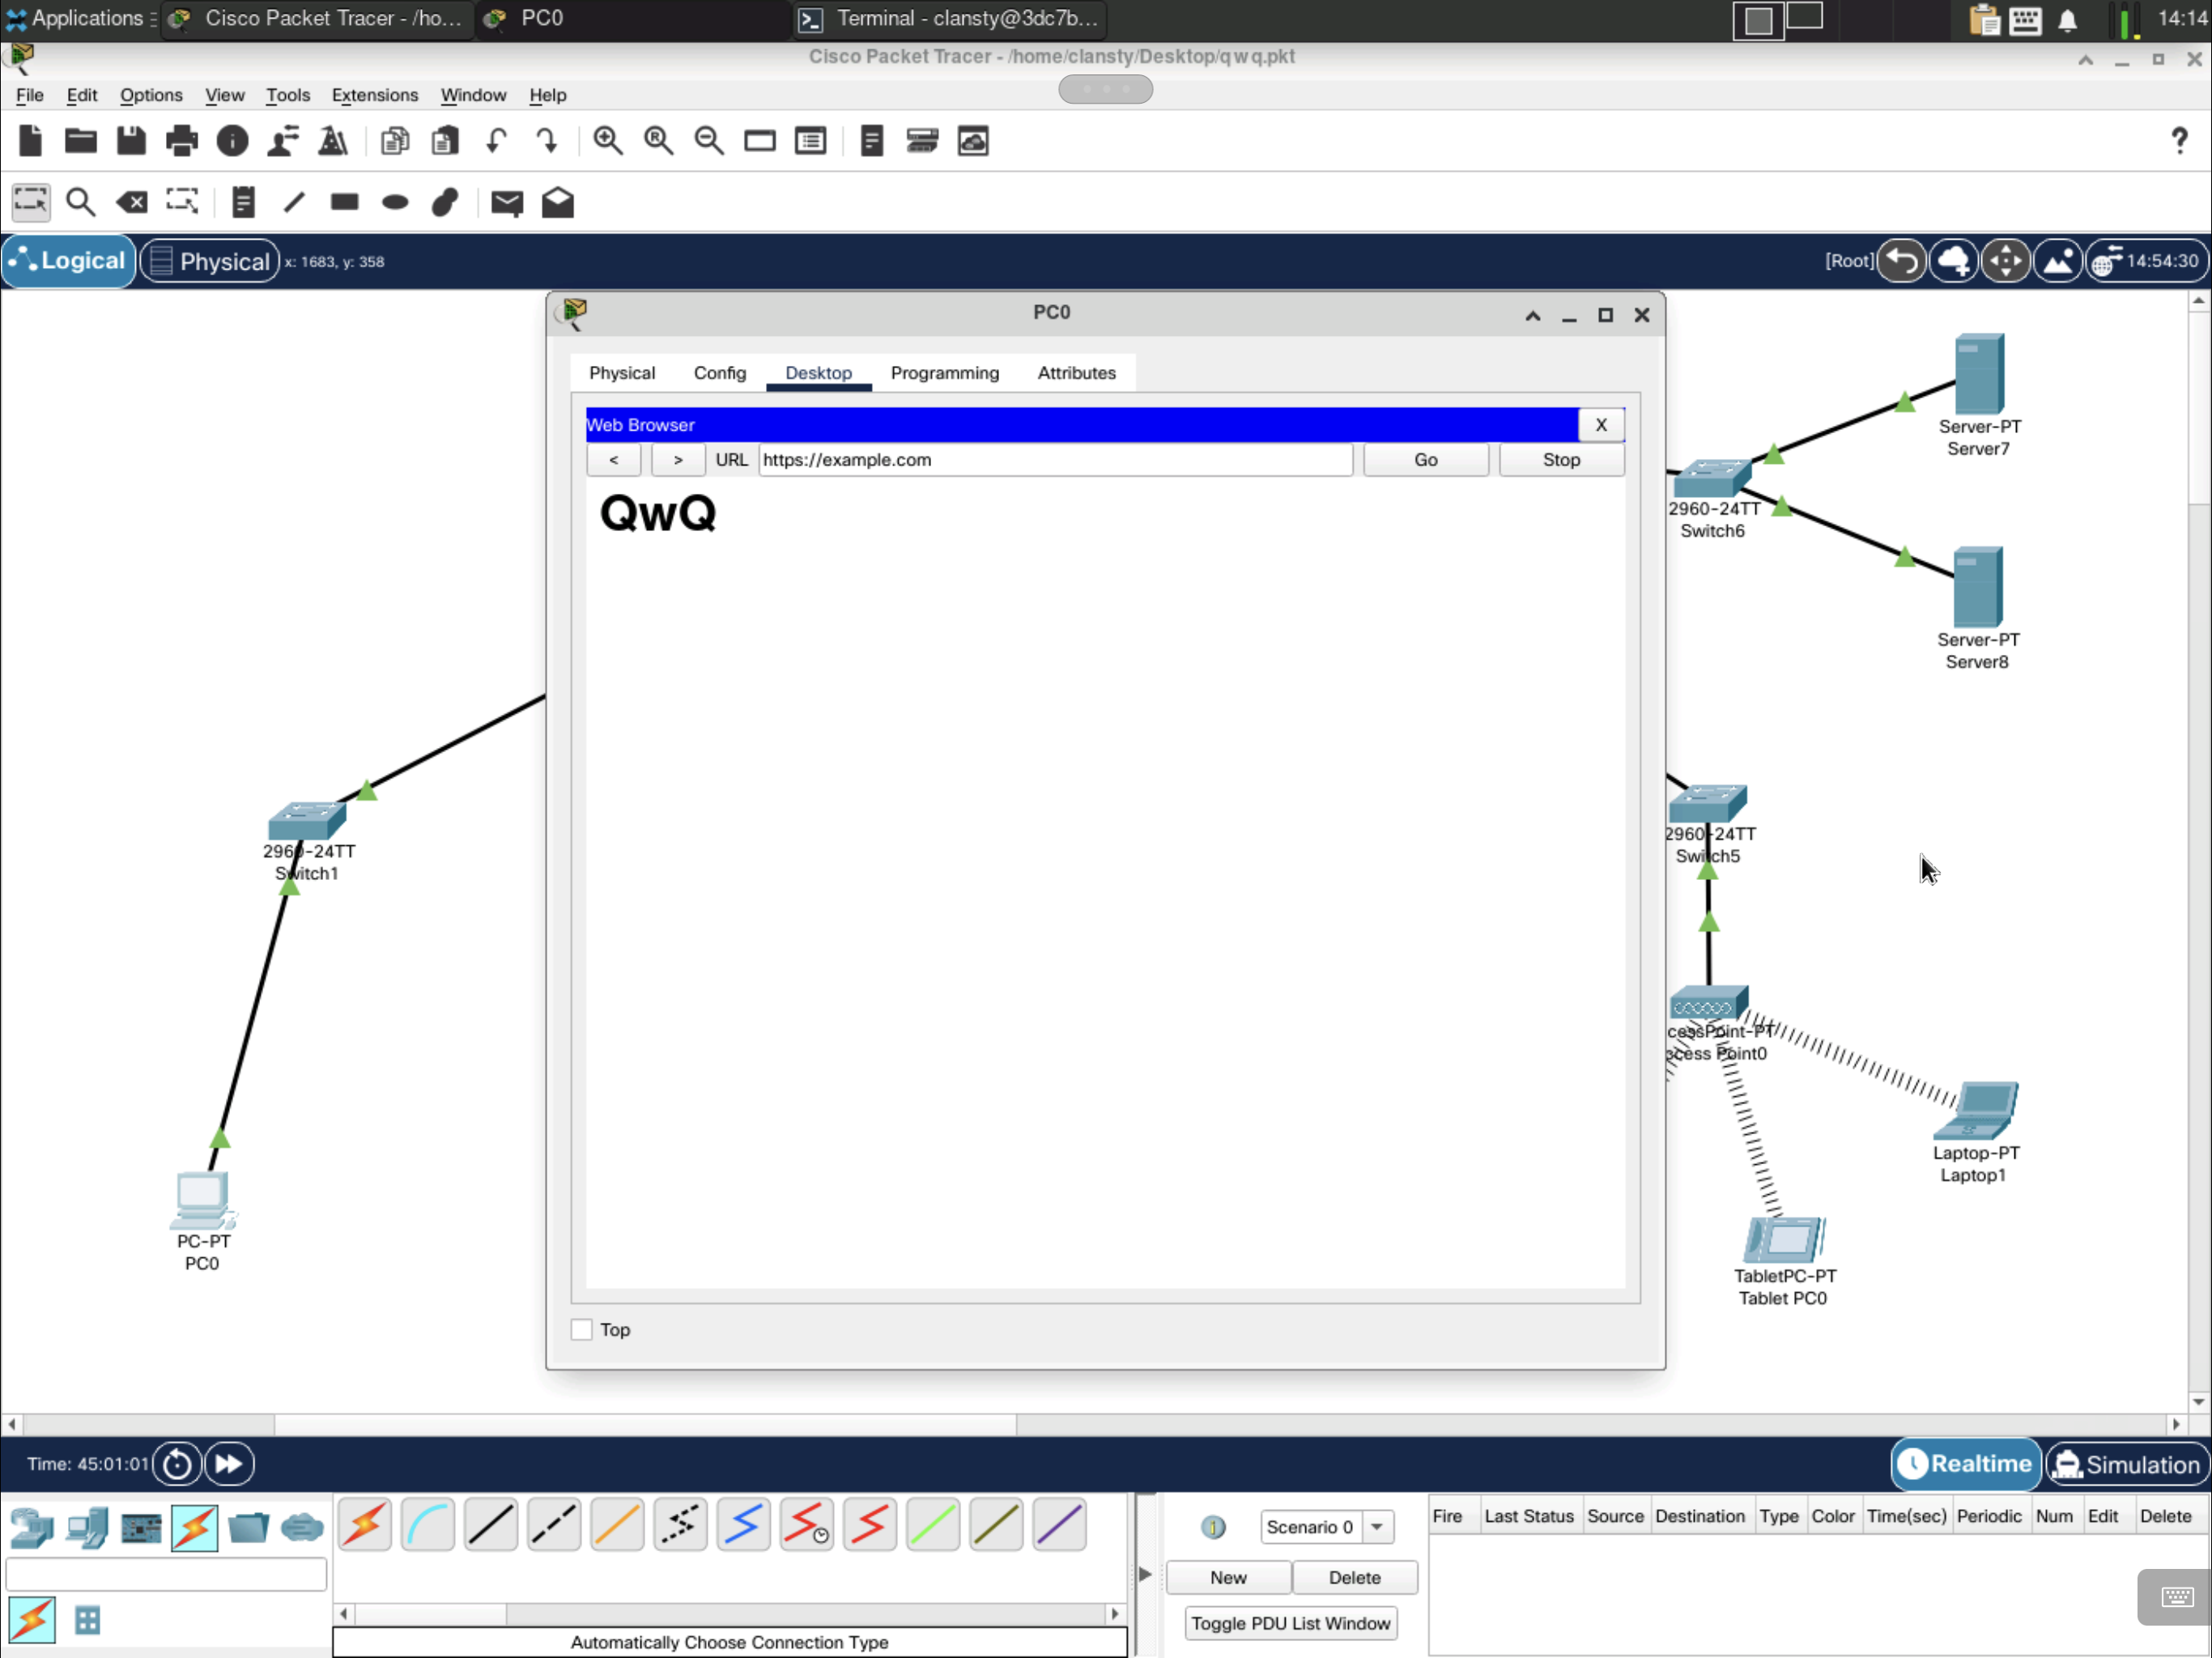Switch to Simulation mode
Viewport: 2212px width, 1658px height.
pyautogui.click(x=2127, y=1464)
